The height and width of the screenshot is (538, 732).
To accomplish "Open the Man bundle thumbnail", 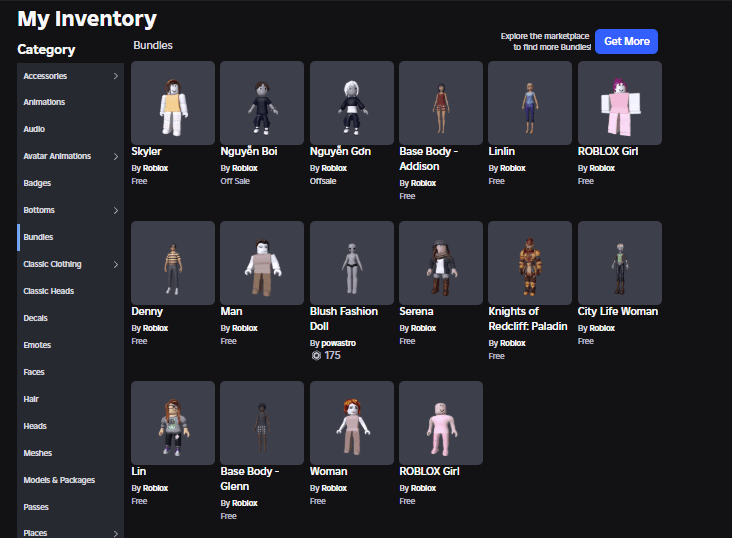I will pos(262,263).
